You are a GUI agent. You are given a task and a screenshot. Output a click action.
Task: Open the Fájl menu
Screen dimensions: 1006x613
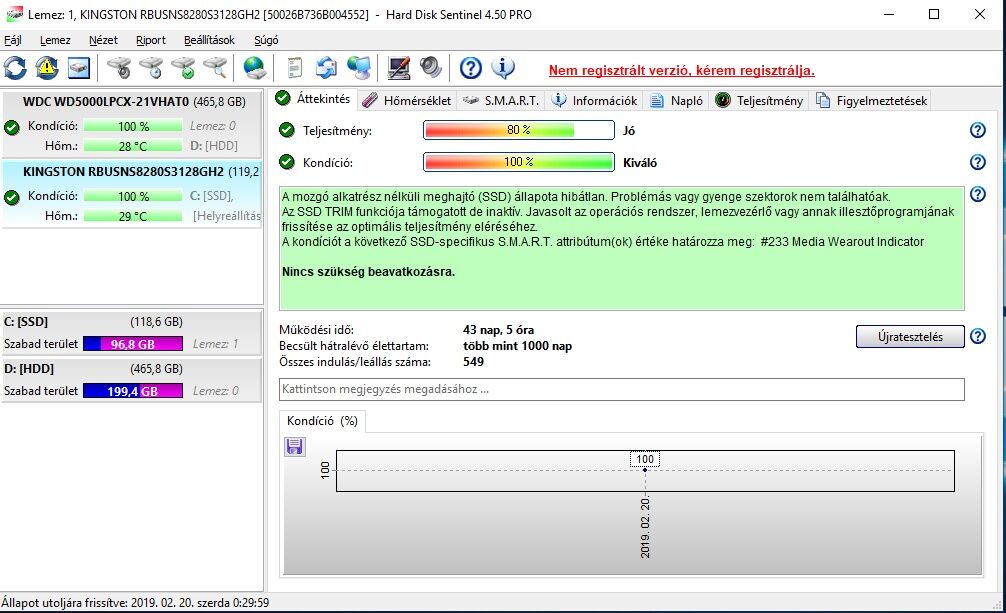[13, 40]
